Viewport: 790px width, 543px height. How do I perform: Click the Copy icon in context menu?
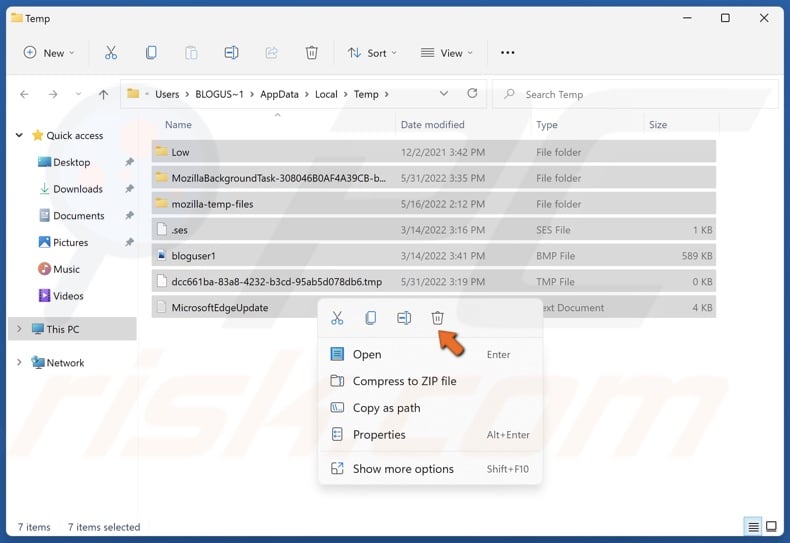[370, 318]
